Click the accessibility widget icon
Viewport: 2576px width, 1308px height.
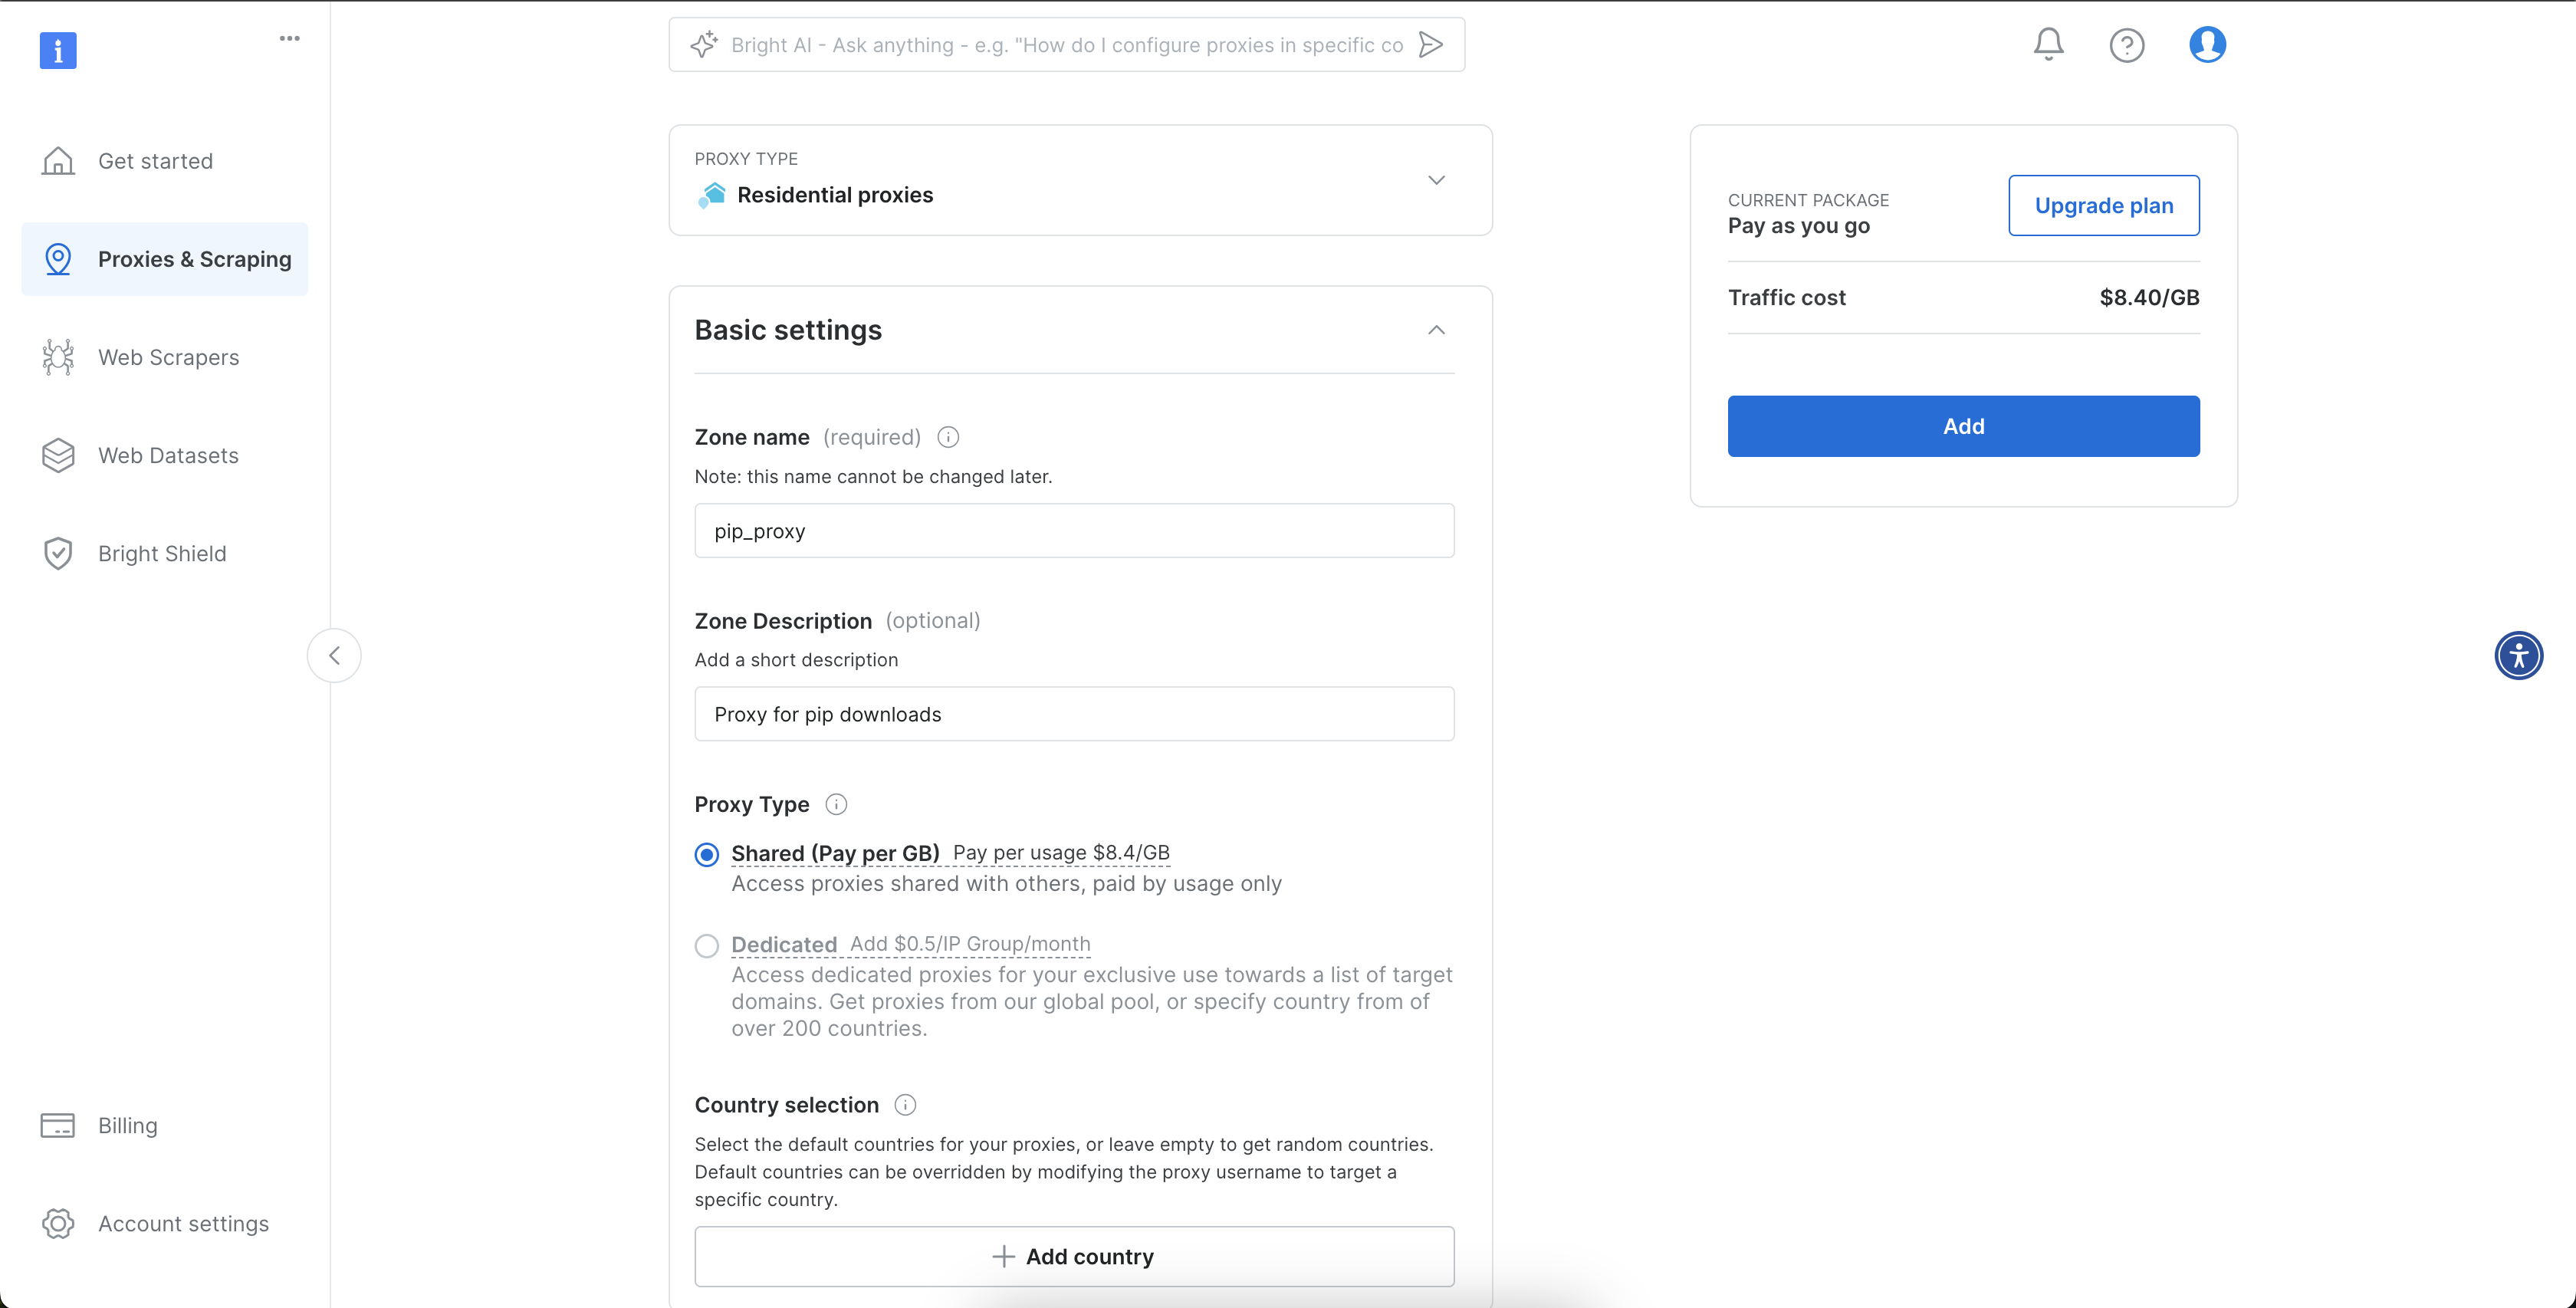[2518, 656]
